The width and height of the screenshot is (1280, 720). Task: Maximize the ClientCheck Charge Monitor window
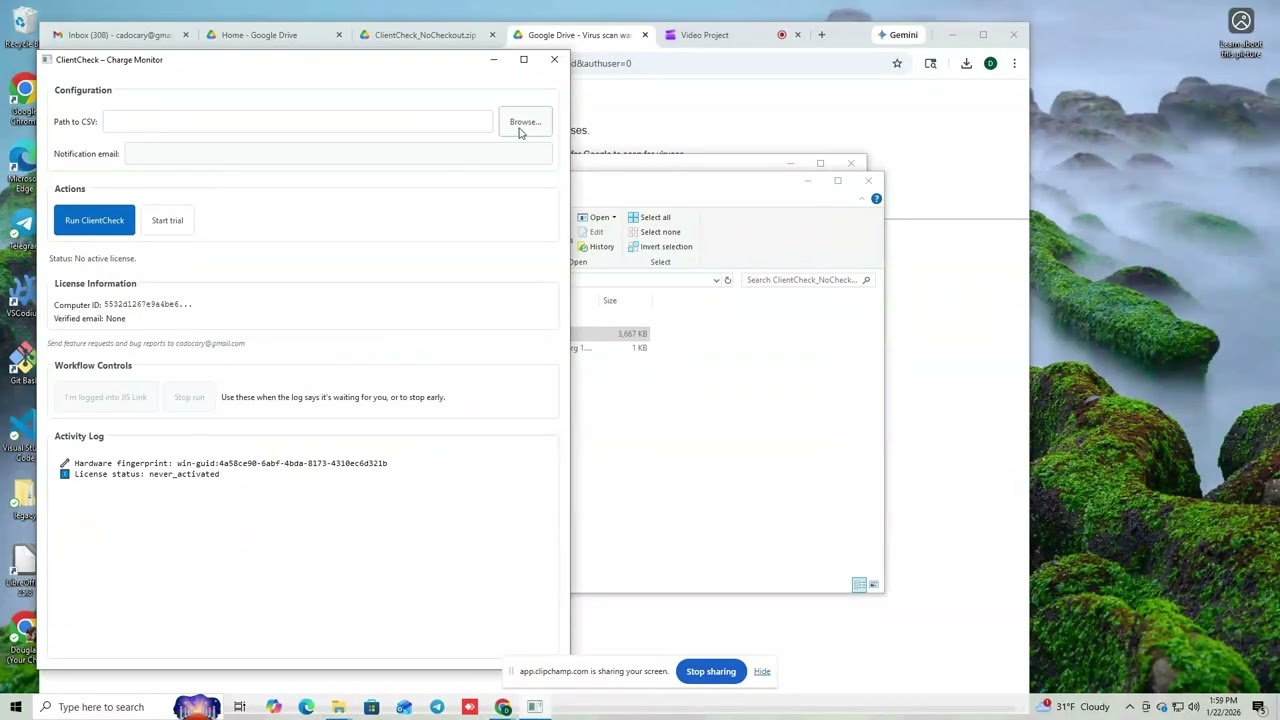523,60
